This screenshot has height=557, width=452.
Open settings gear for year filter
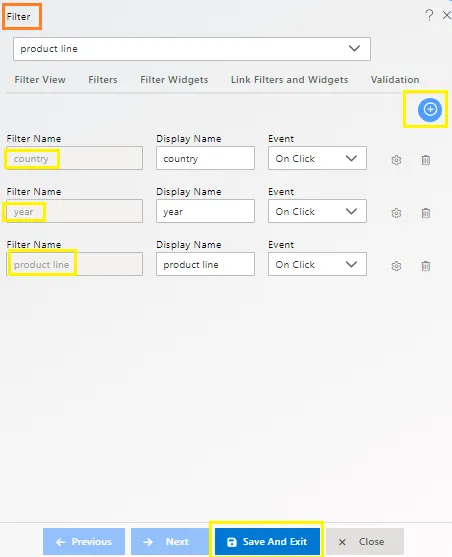coord(396,213)
